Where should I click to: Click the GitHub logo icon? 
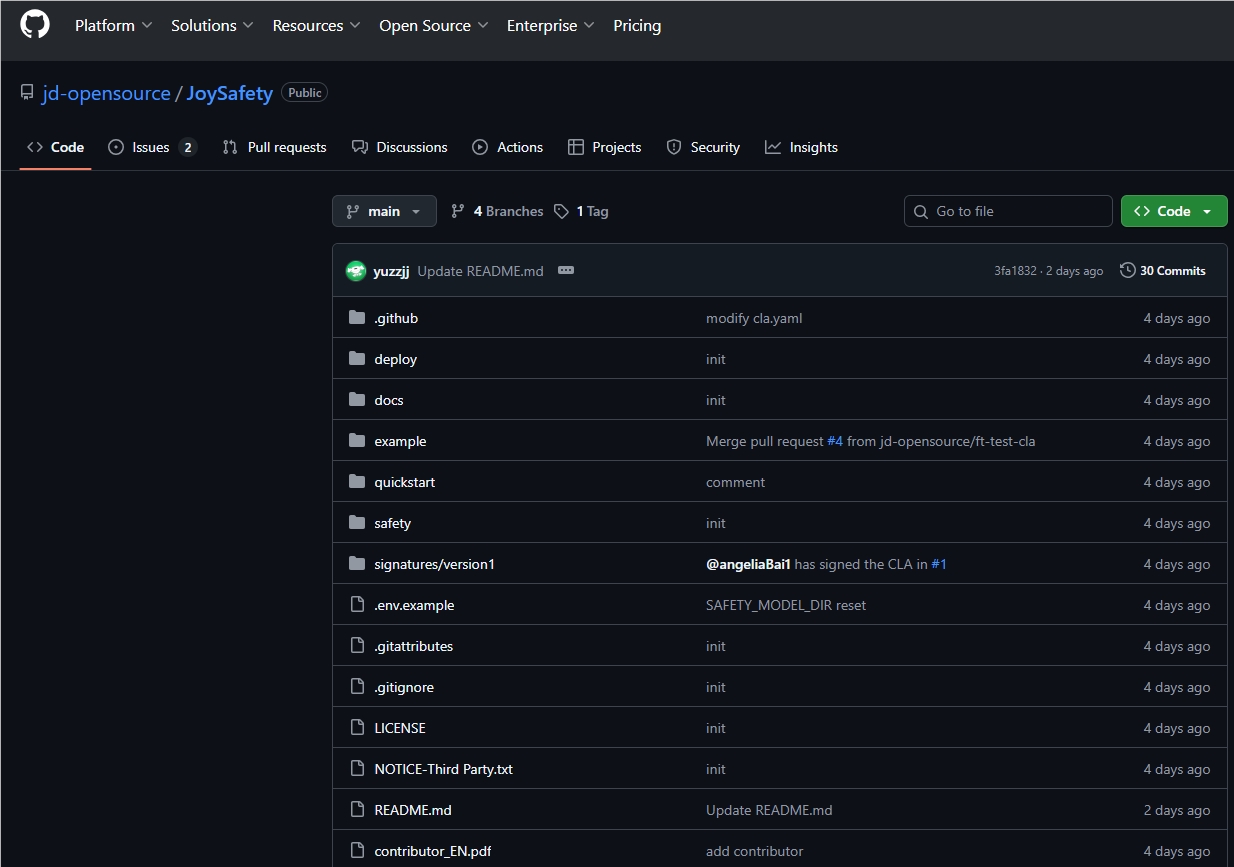[35, 25]
